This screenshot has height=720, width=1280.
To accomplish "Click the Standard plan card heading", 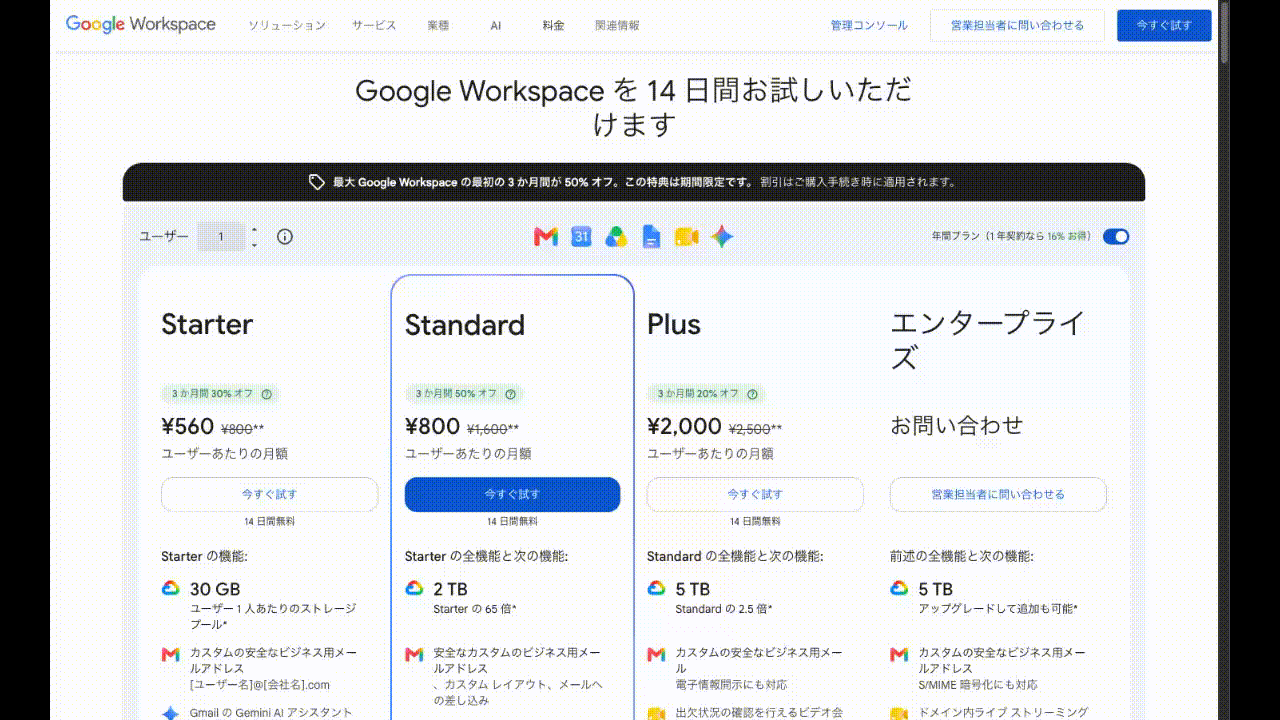I will click(465, 325).
